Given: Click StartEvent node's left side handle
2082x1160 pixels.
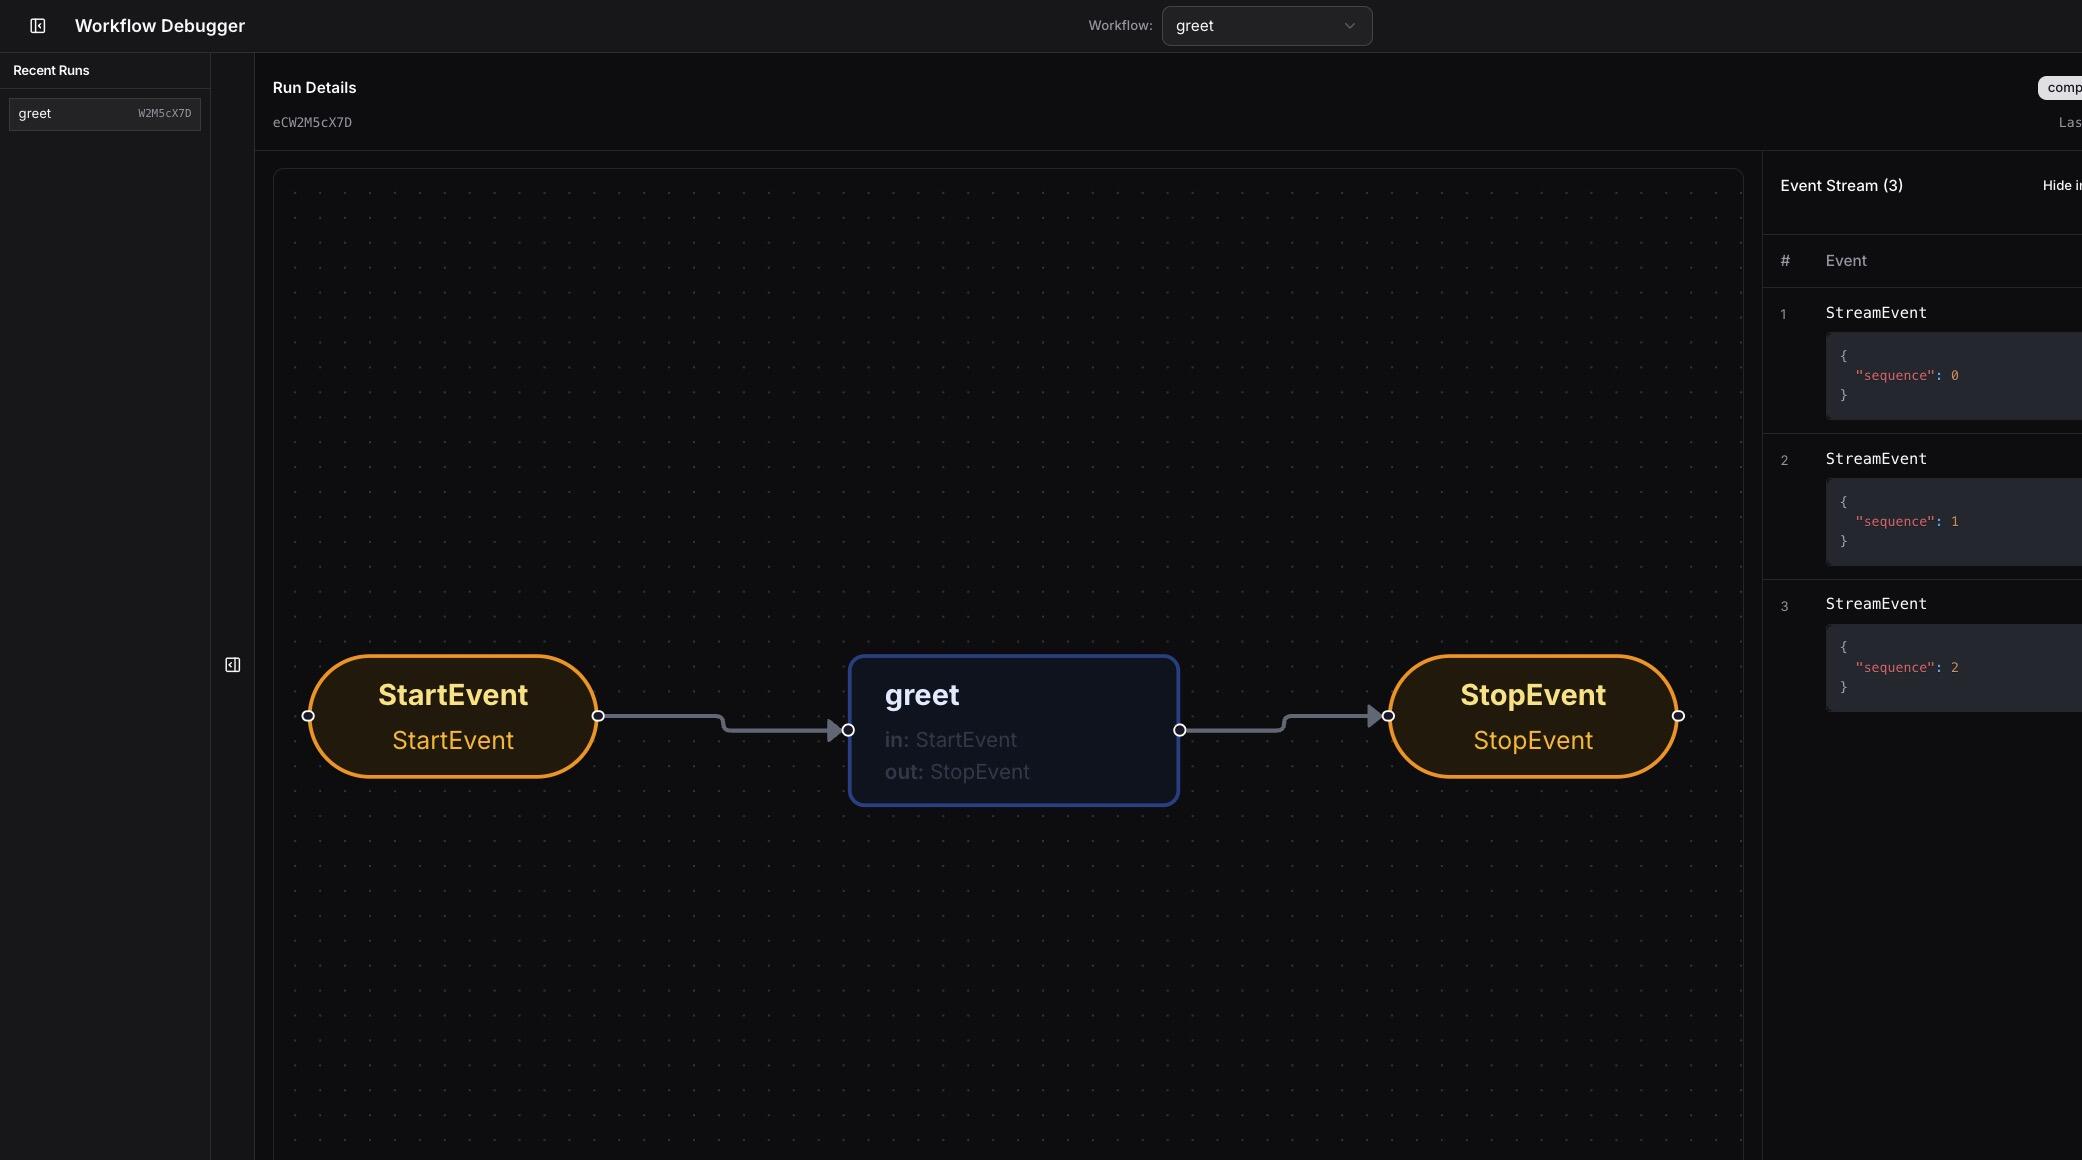Looking at the screenshot, I should (x=308, y=716).
